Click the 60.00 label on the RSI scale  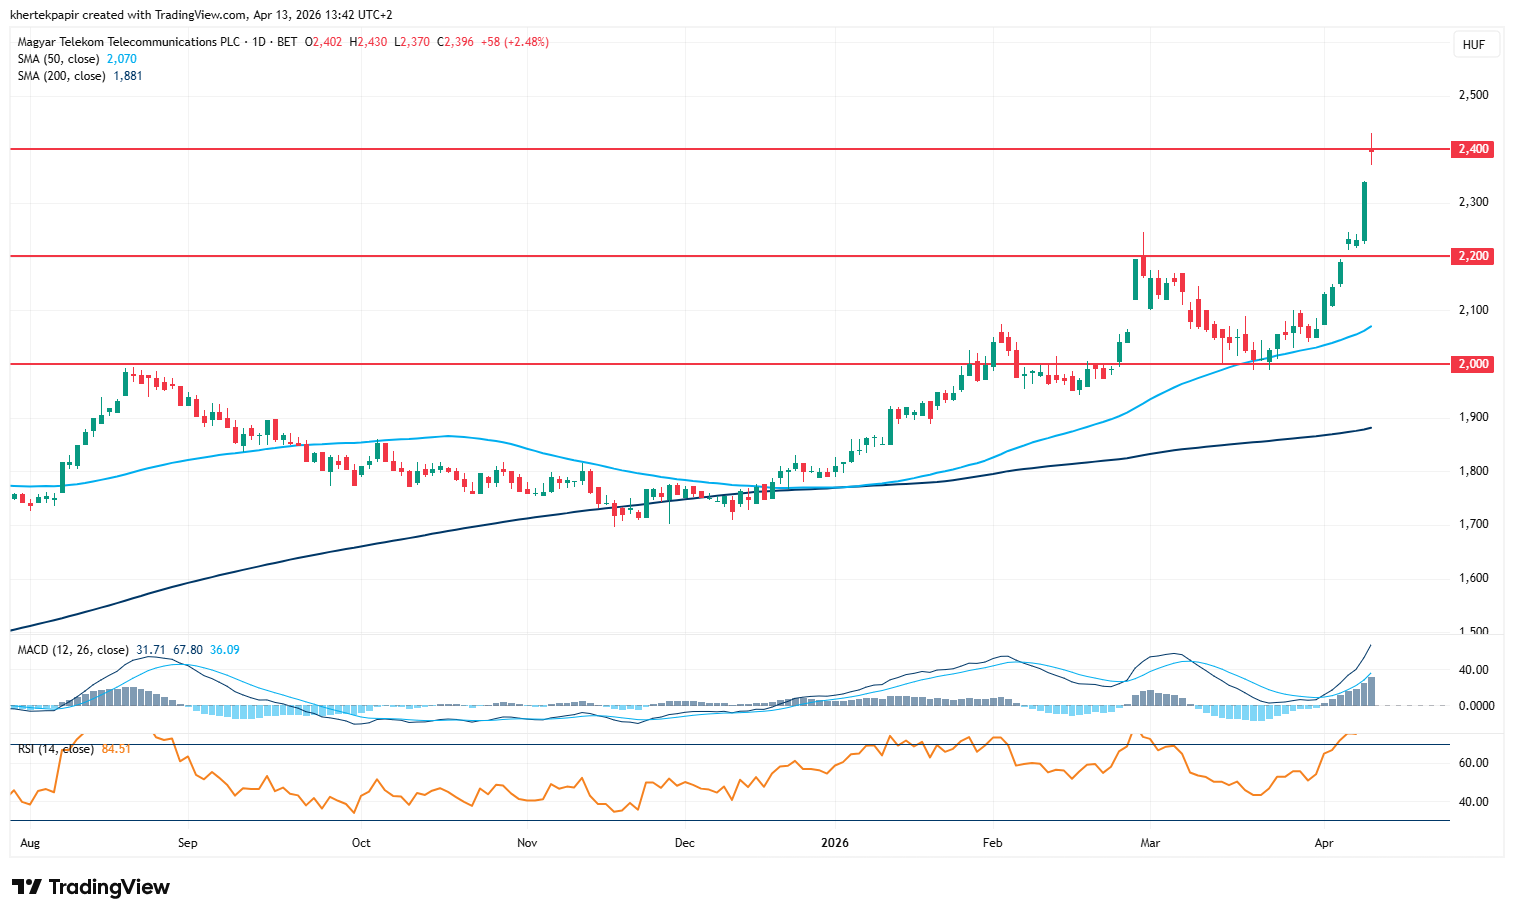1473,763
